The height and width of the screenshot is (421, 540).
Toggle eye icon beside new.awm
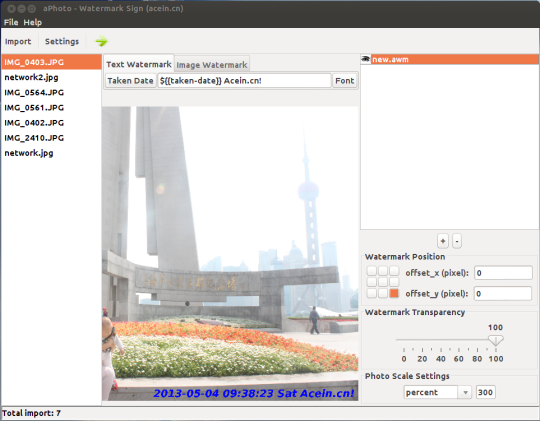[365, 59]
